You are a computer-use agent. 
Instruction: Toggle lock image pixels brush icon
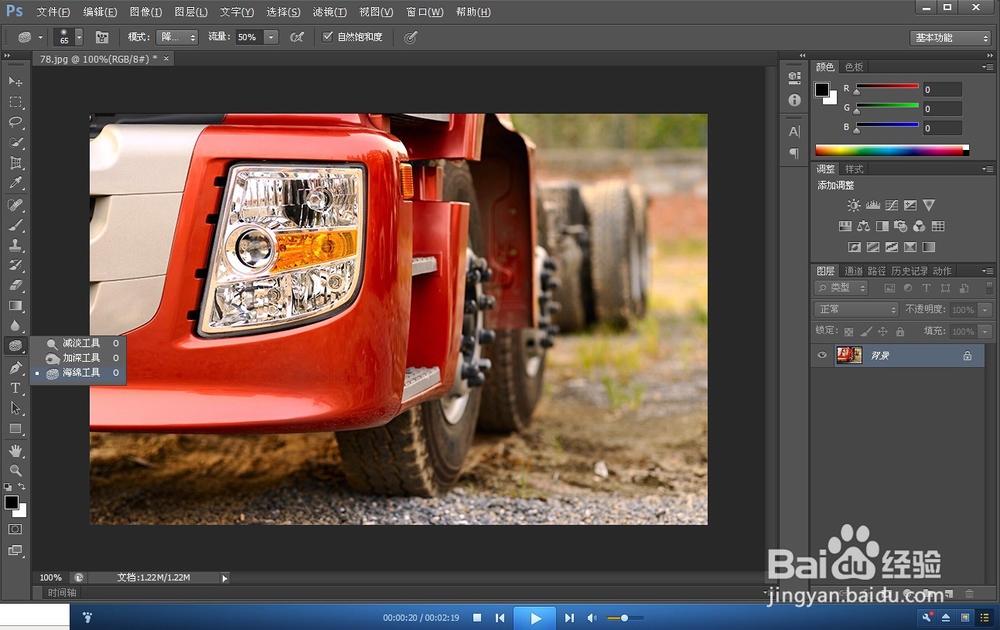(x=865, y=332)
